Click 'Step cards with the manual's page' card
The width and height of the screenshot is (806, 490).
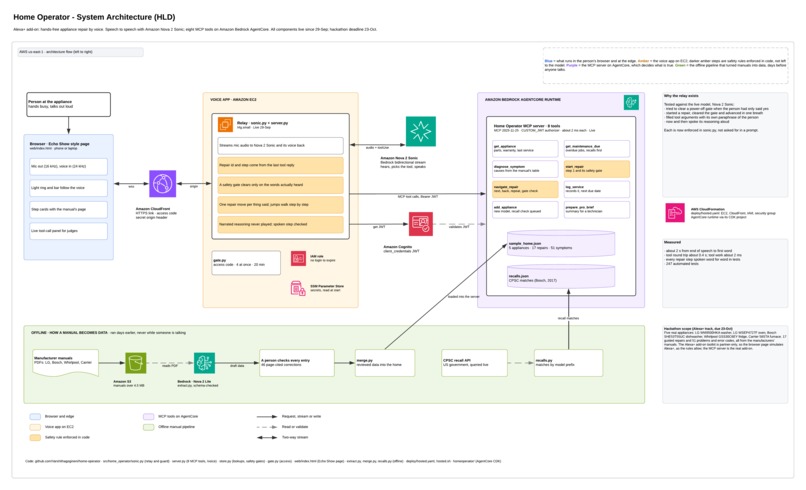pos(68,210)
